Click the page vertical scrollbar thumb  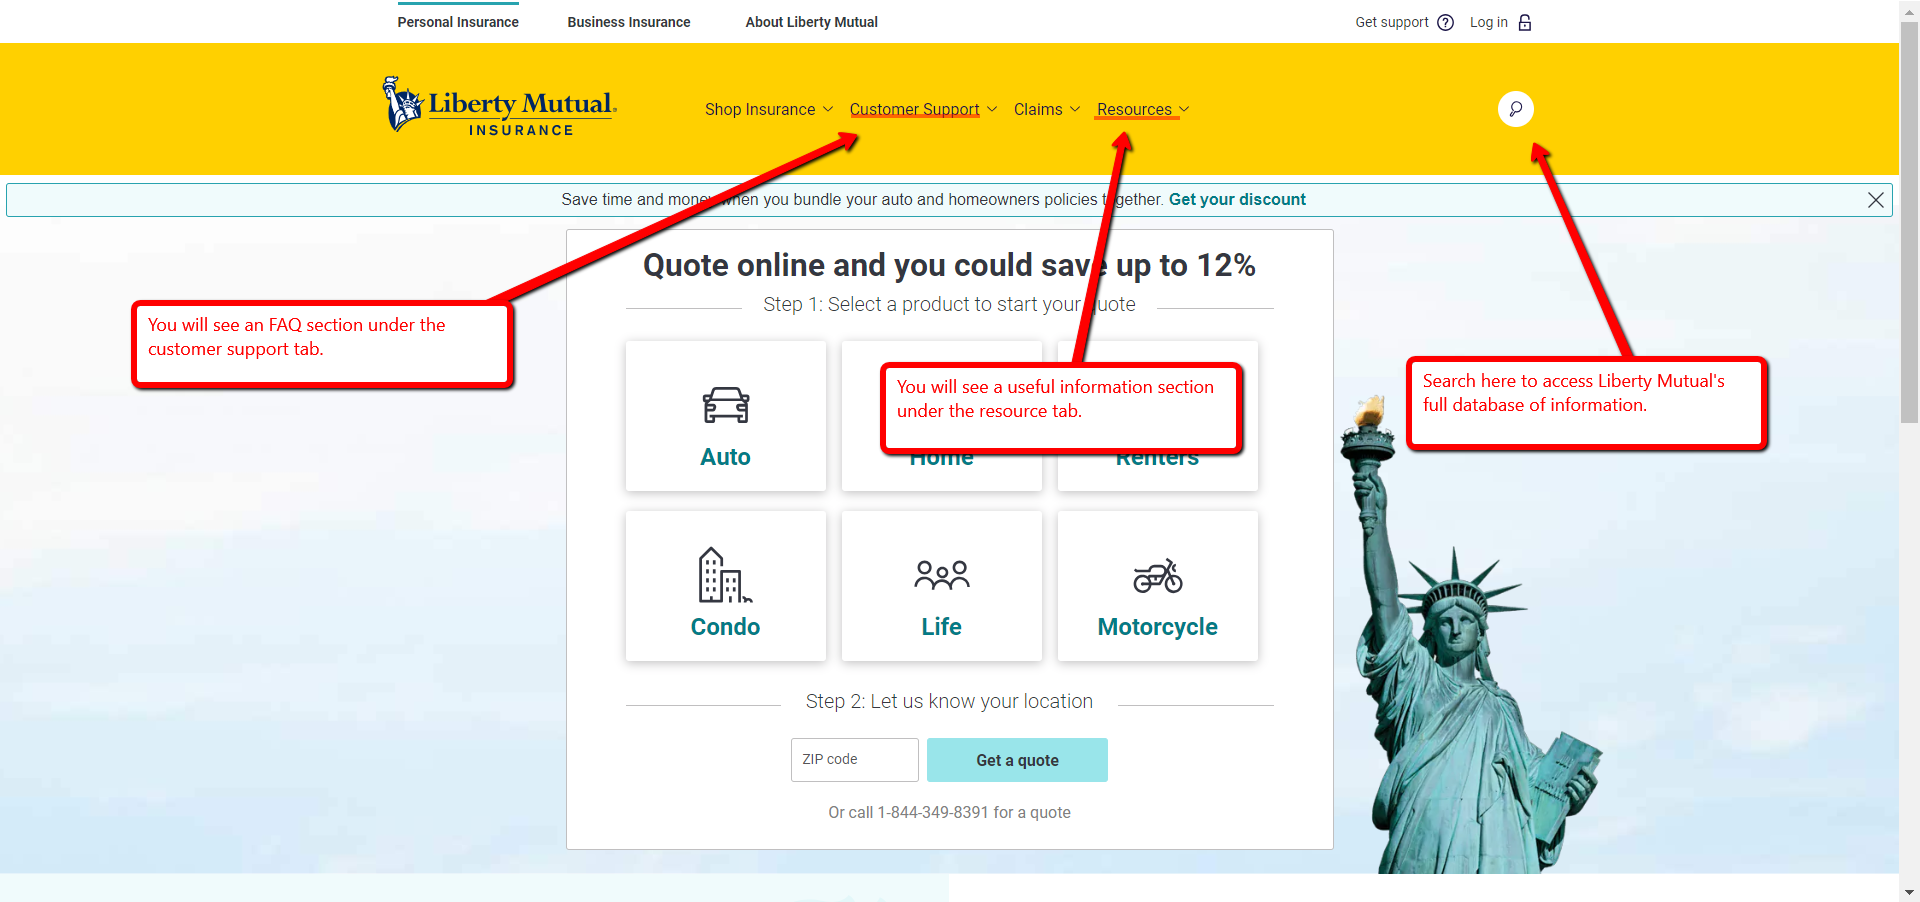click(1909, 222)
